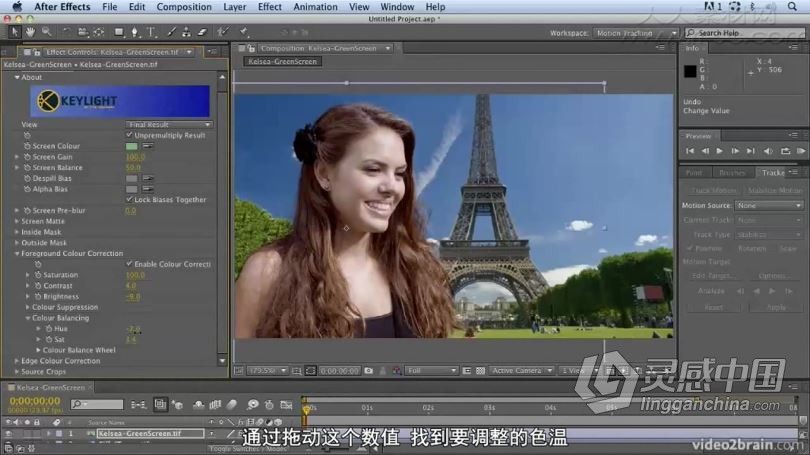
Task: Select the Unified Camera tool
Action: [83, 32]
